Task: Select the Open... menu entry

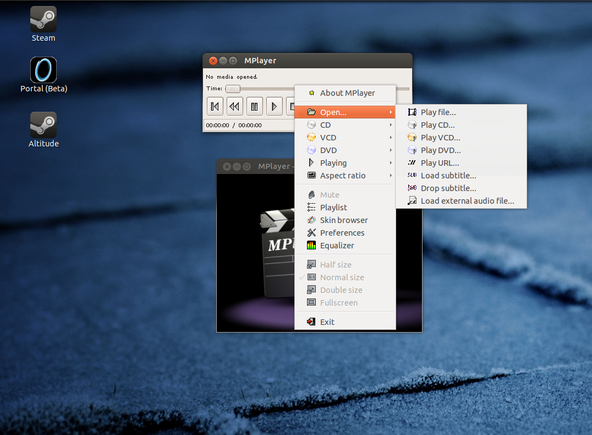Action: (x=345, y=112)
